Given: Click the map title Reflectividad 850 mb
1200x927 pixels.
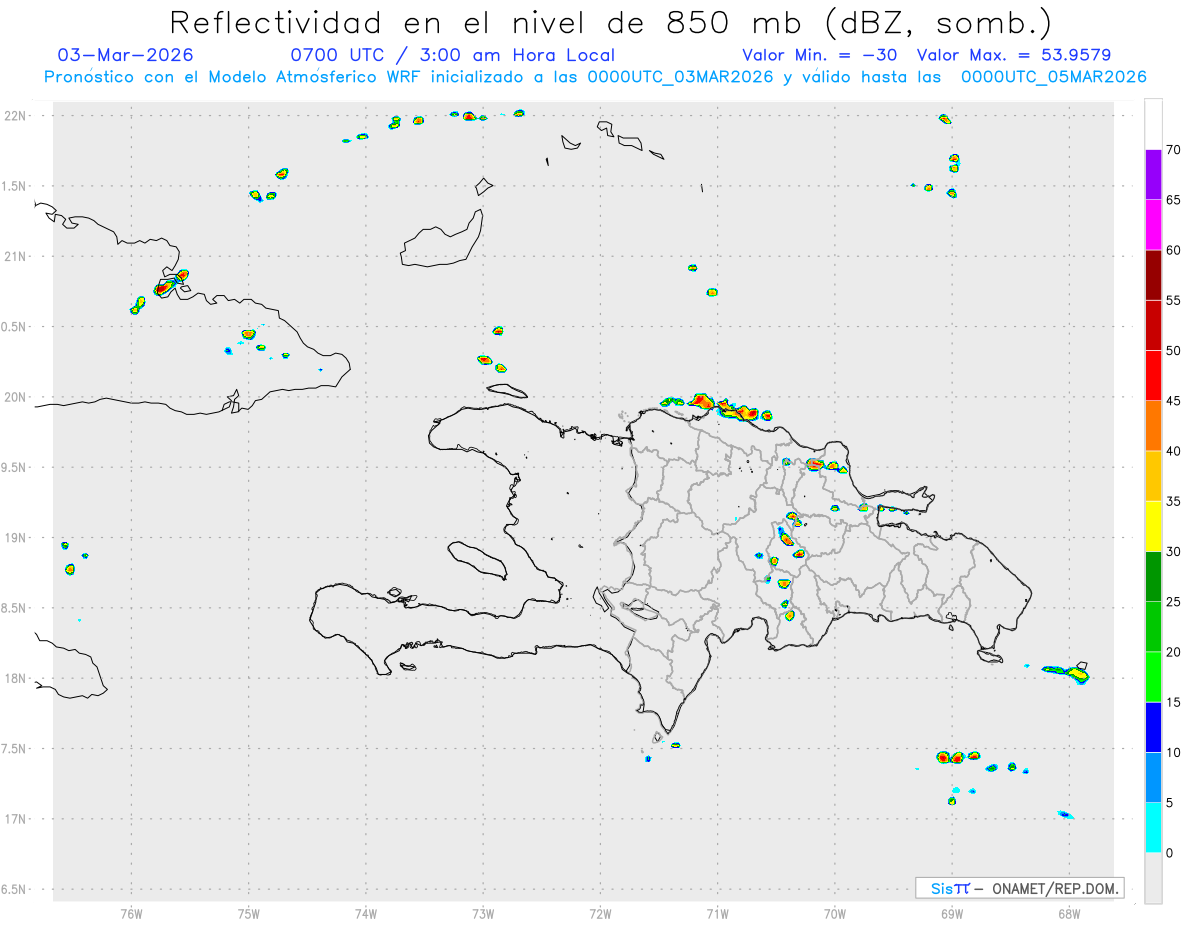Looking at the screenshot, I should click(x=611, y=22).
